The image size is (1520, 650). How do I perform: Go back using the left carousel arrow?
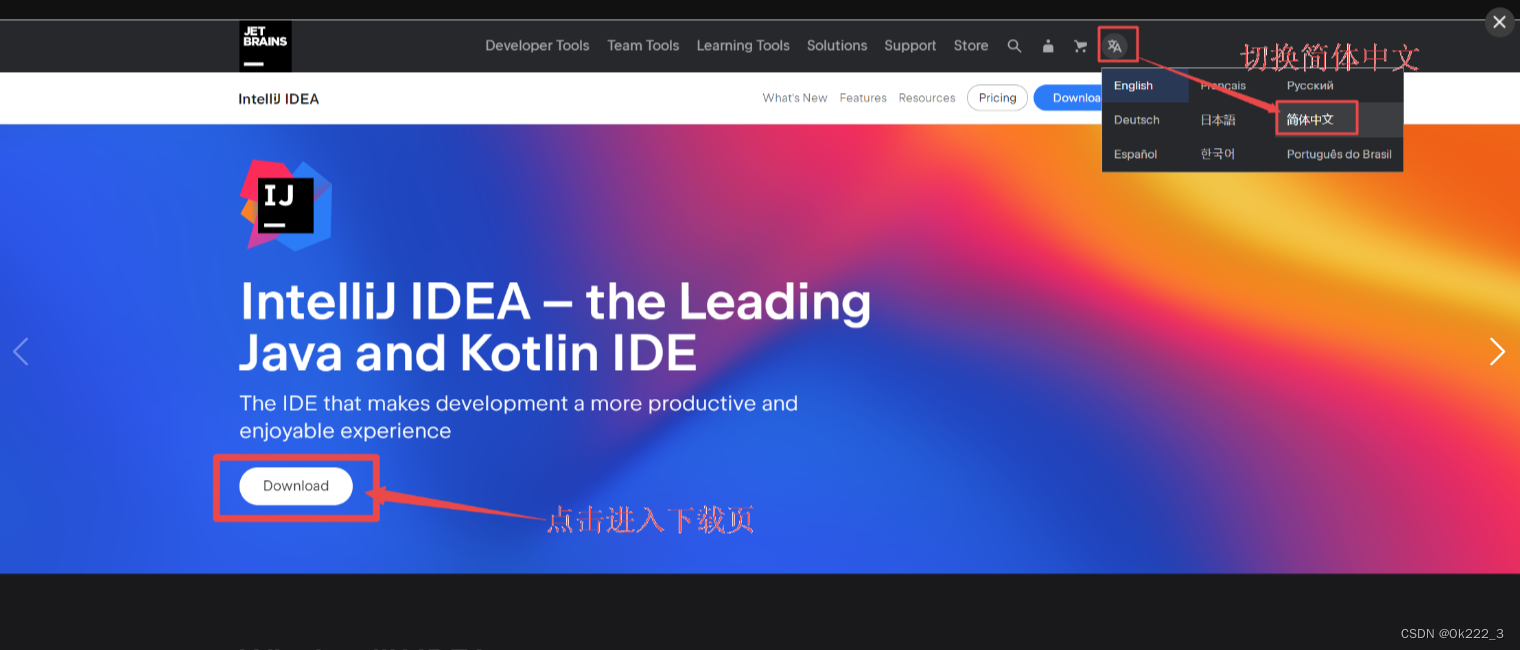22,351
